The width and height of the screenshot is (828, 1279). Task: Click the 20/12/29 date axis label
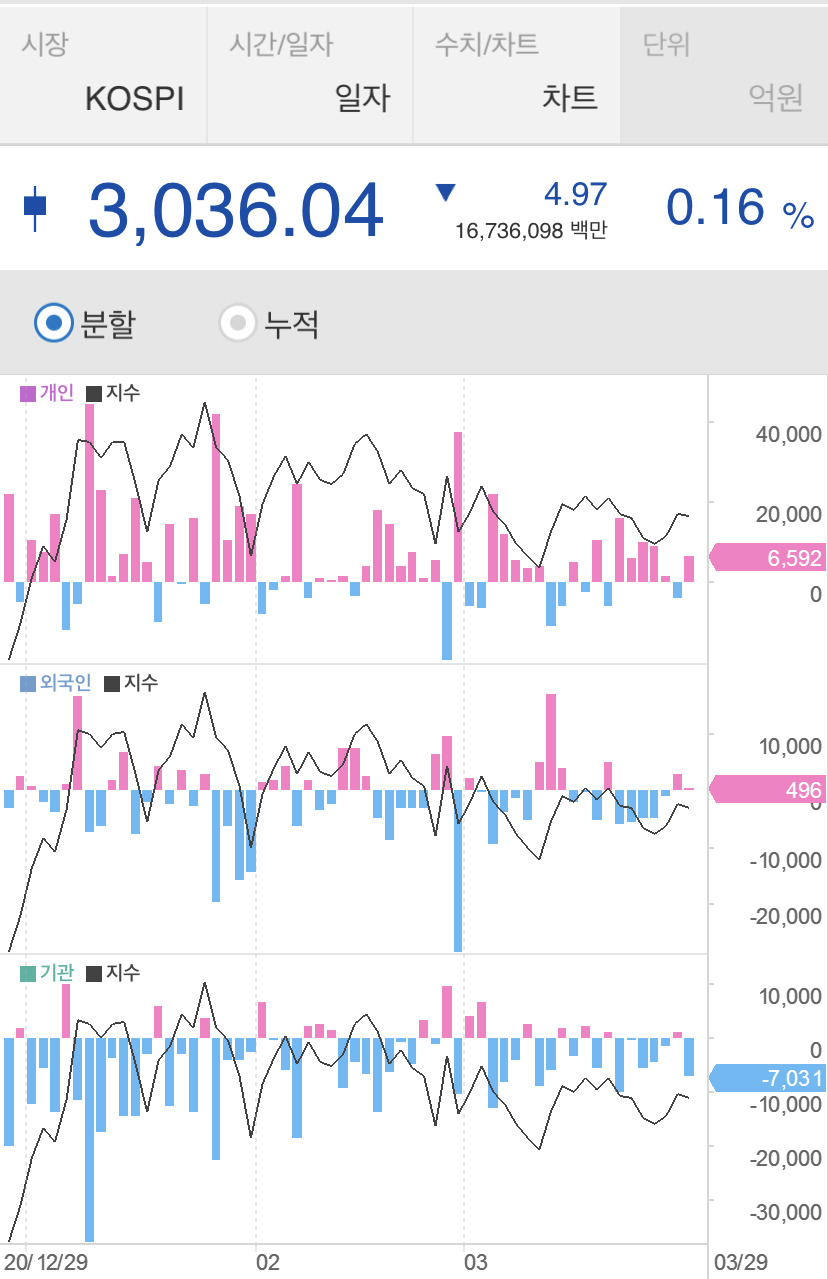(x=46, y=1262)
